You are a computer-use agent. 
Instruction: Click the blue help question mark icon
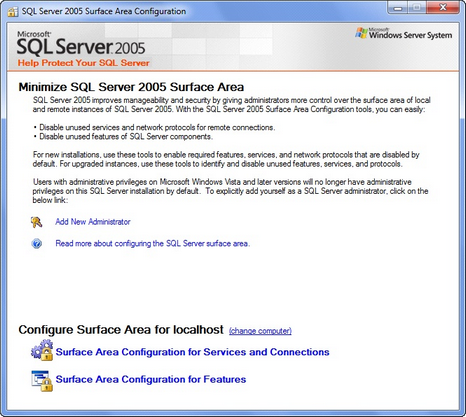[37, 244]
